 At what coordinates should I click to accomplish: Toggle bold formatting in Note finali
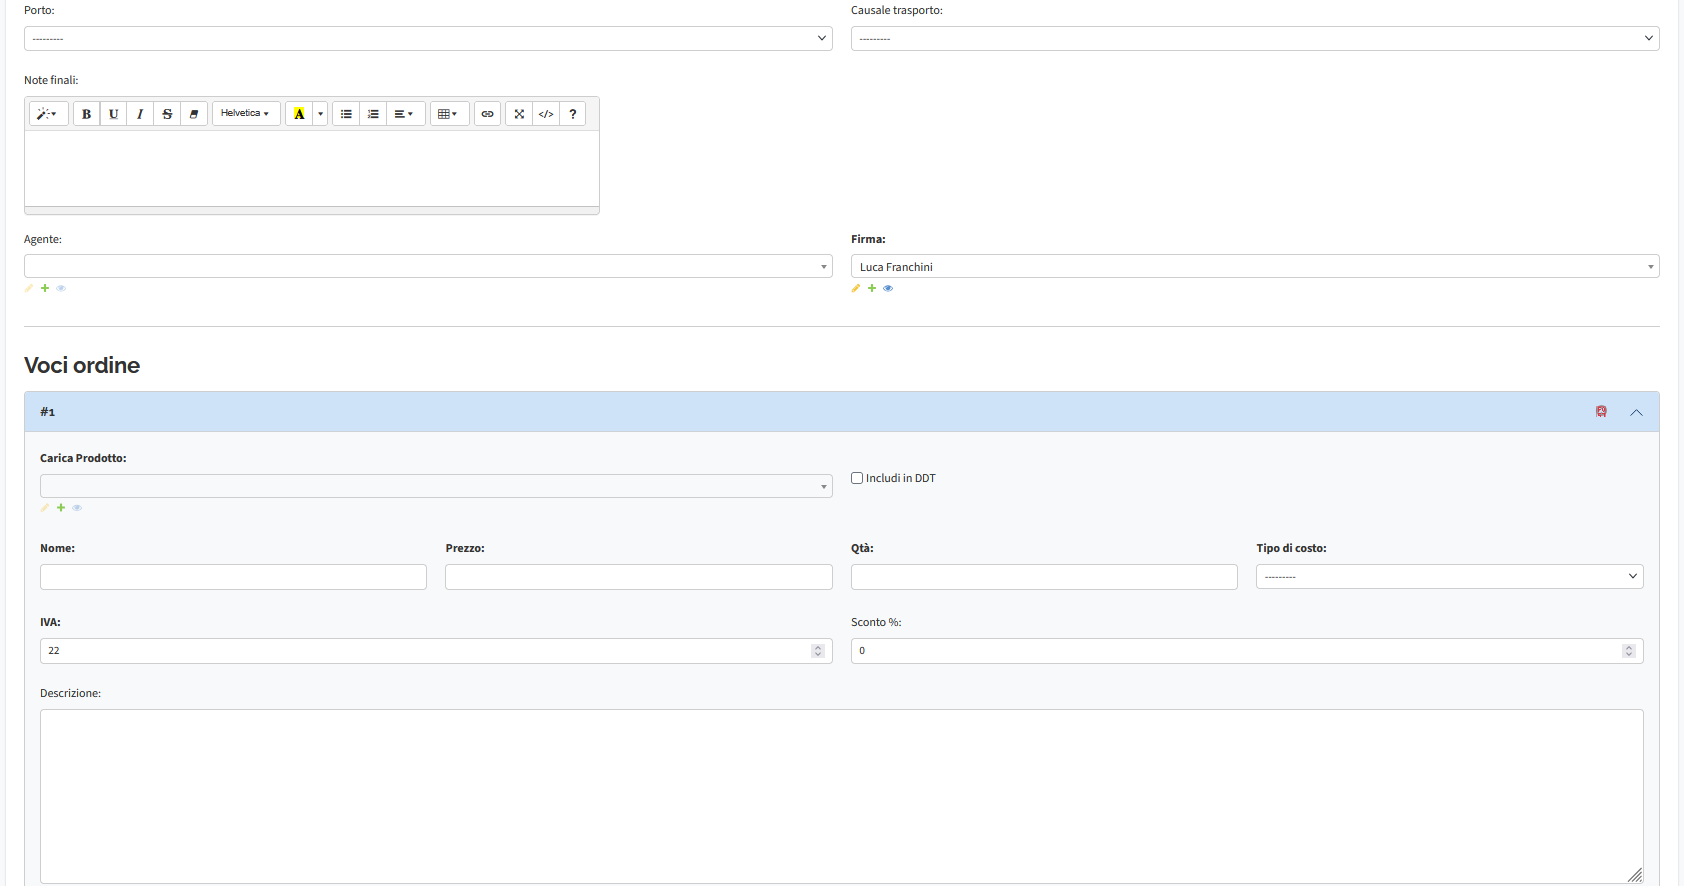(86, 114)
